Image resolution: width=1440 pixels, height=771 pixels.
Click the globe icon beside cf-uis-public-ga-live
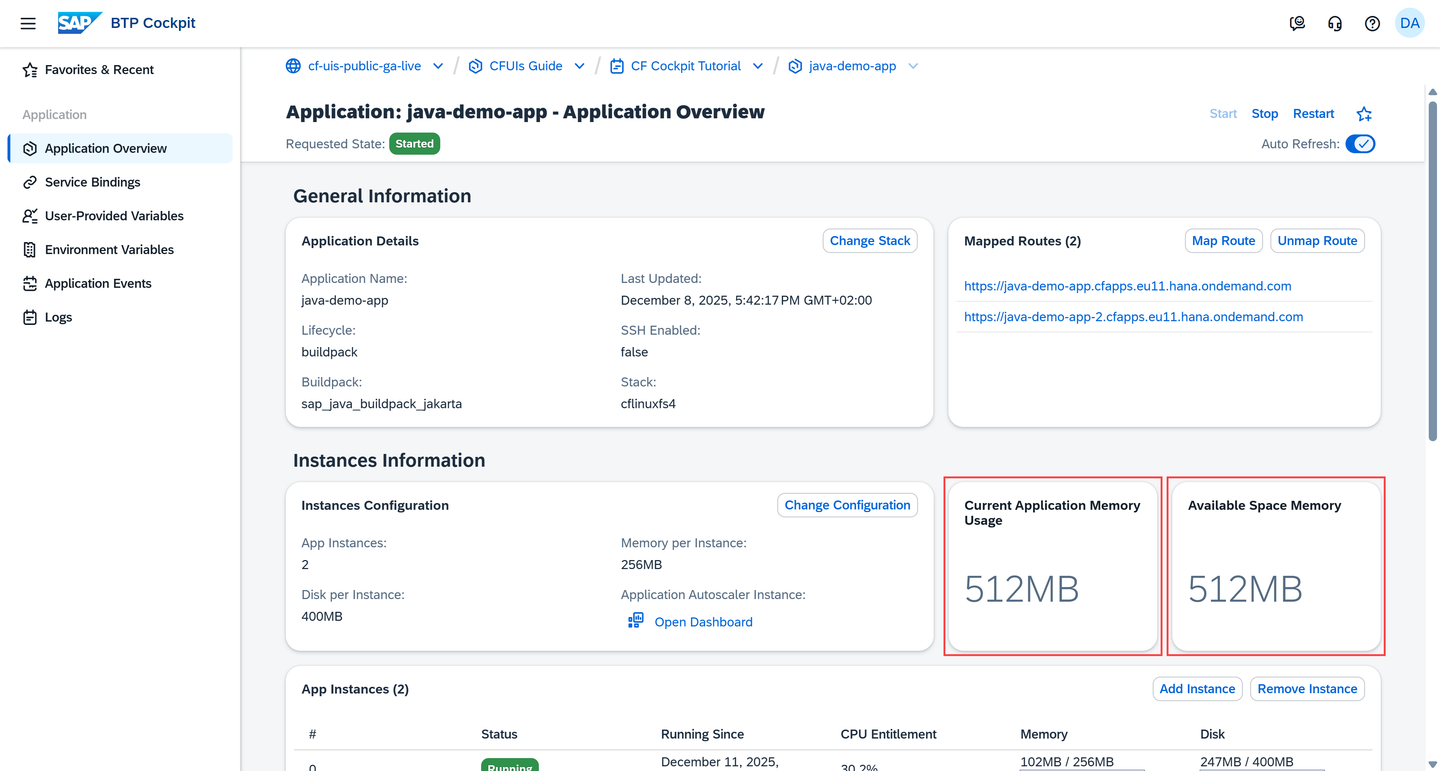coord(293,66)
